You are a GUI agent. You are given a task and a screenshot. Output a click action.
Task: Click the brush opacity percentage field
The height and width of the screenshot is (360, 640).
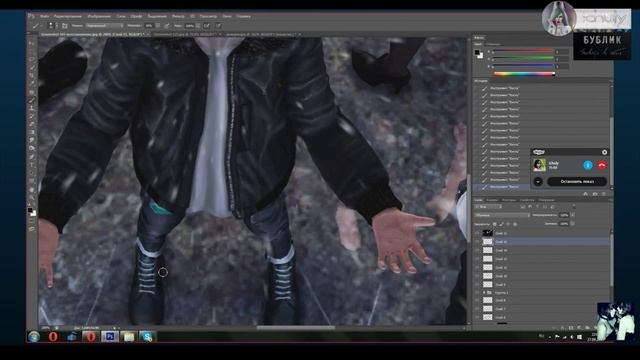click(x=149, y=26)
